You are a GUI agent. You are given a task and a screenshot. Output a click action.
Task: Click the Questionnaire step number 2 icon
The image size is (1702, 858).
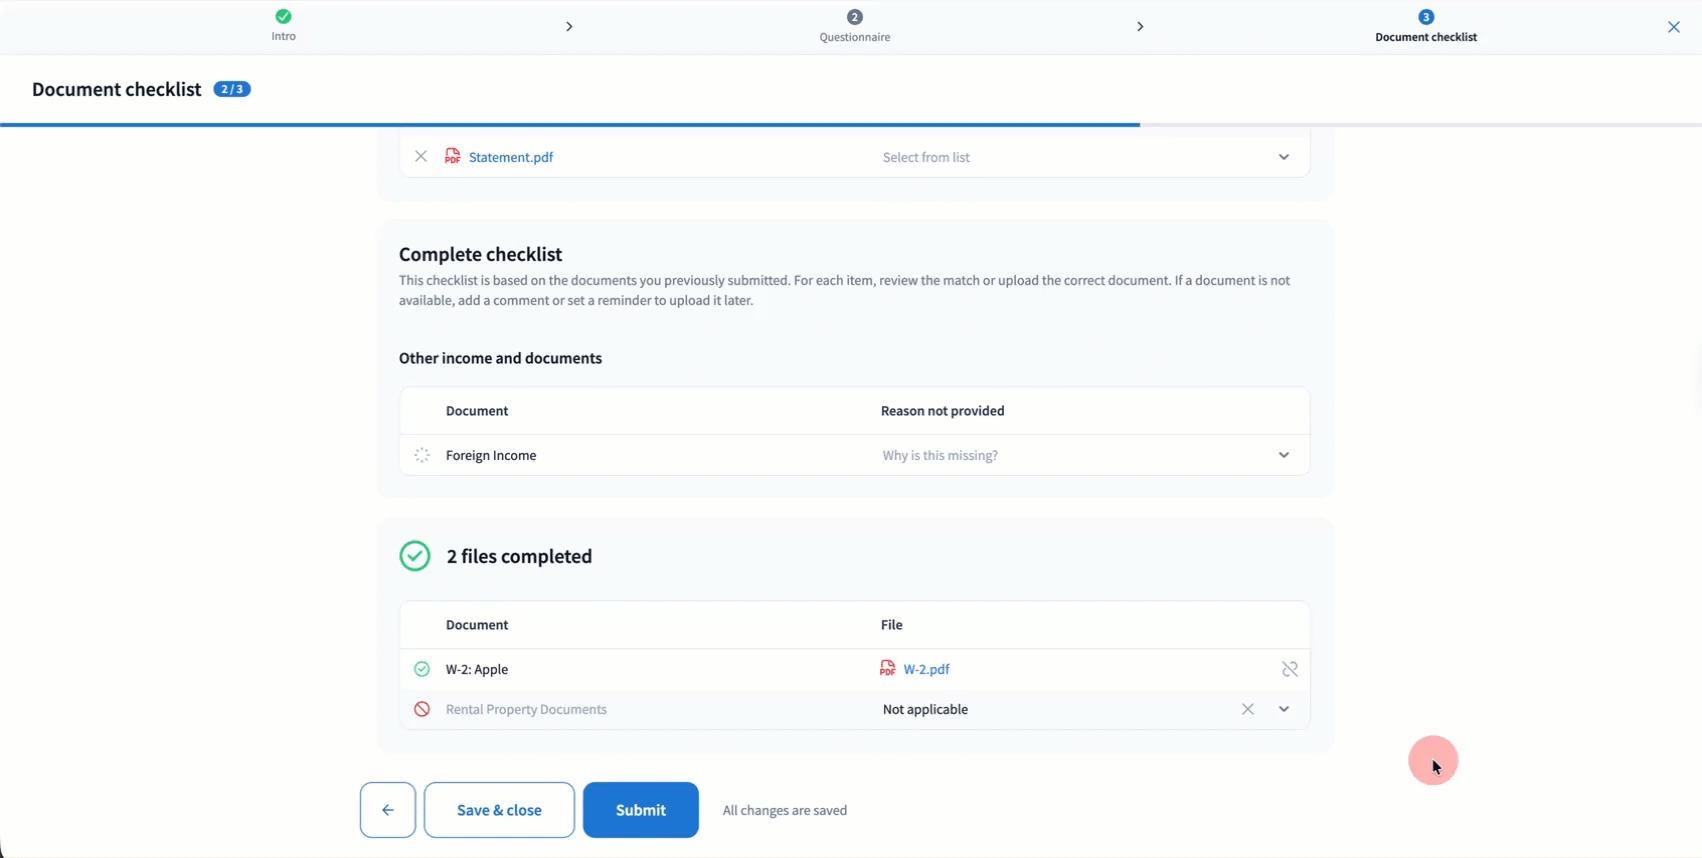point(854,17)
